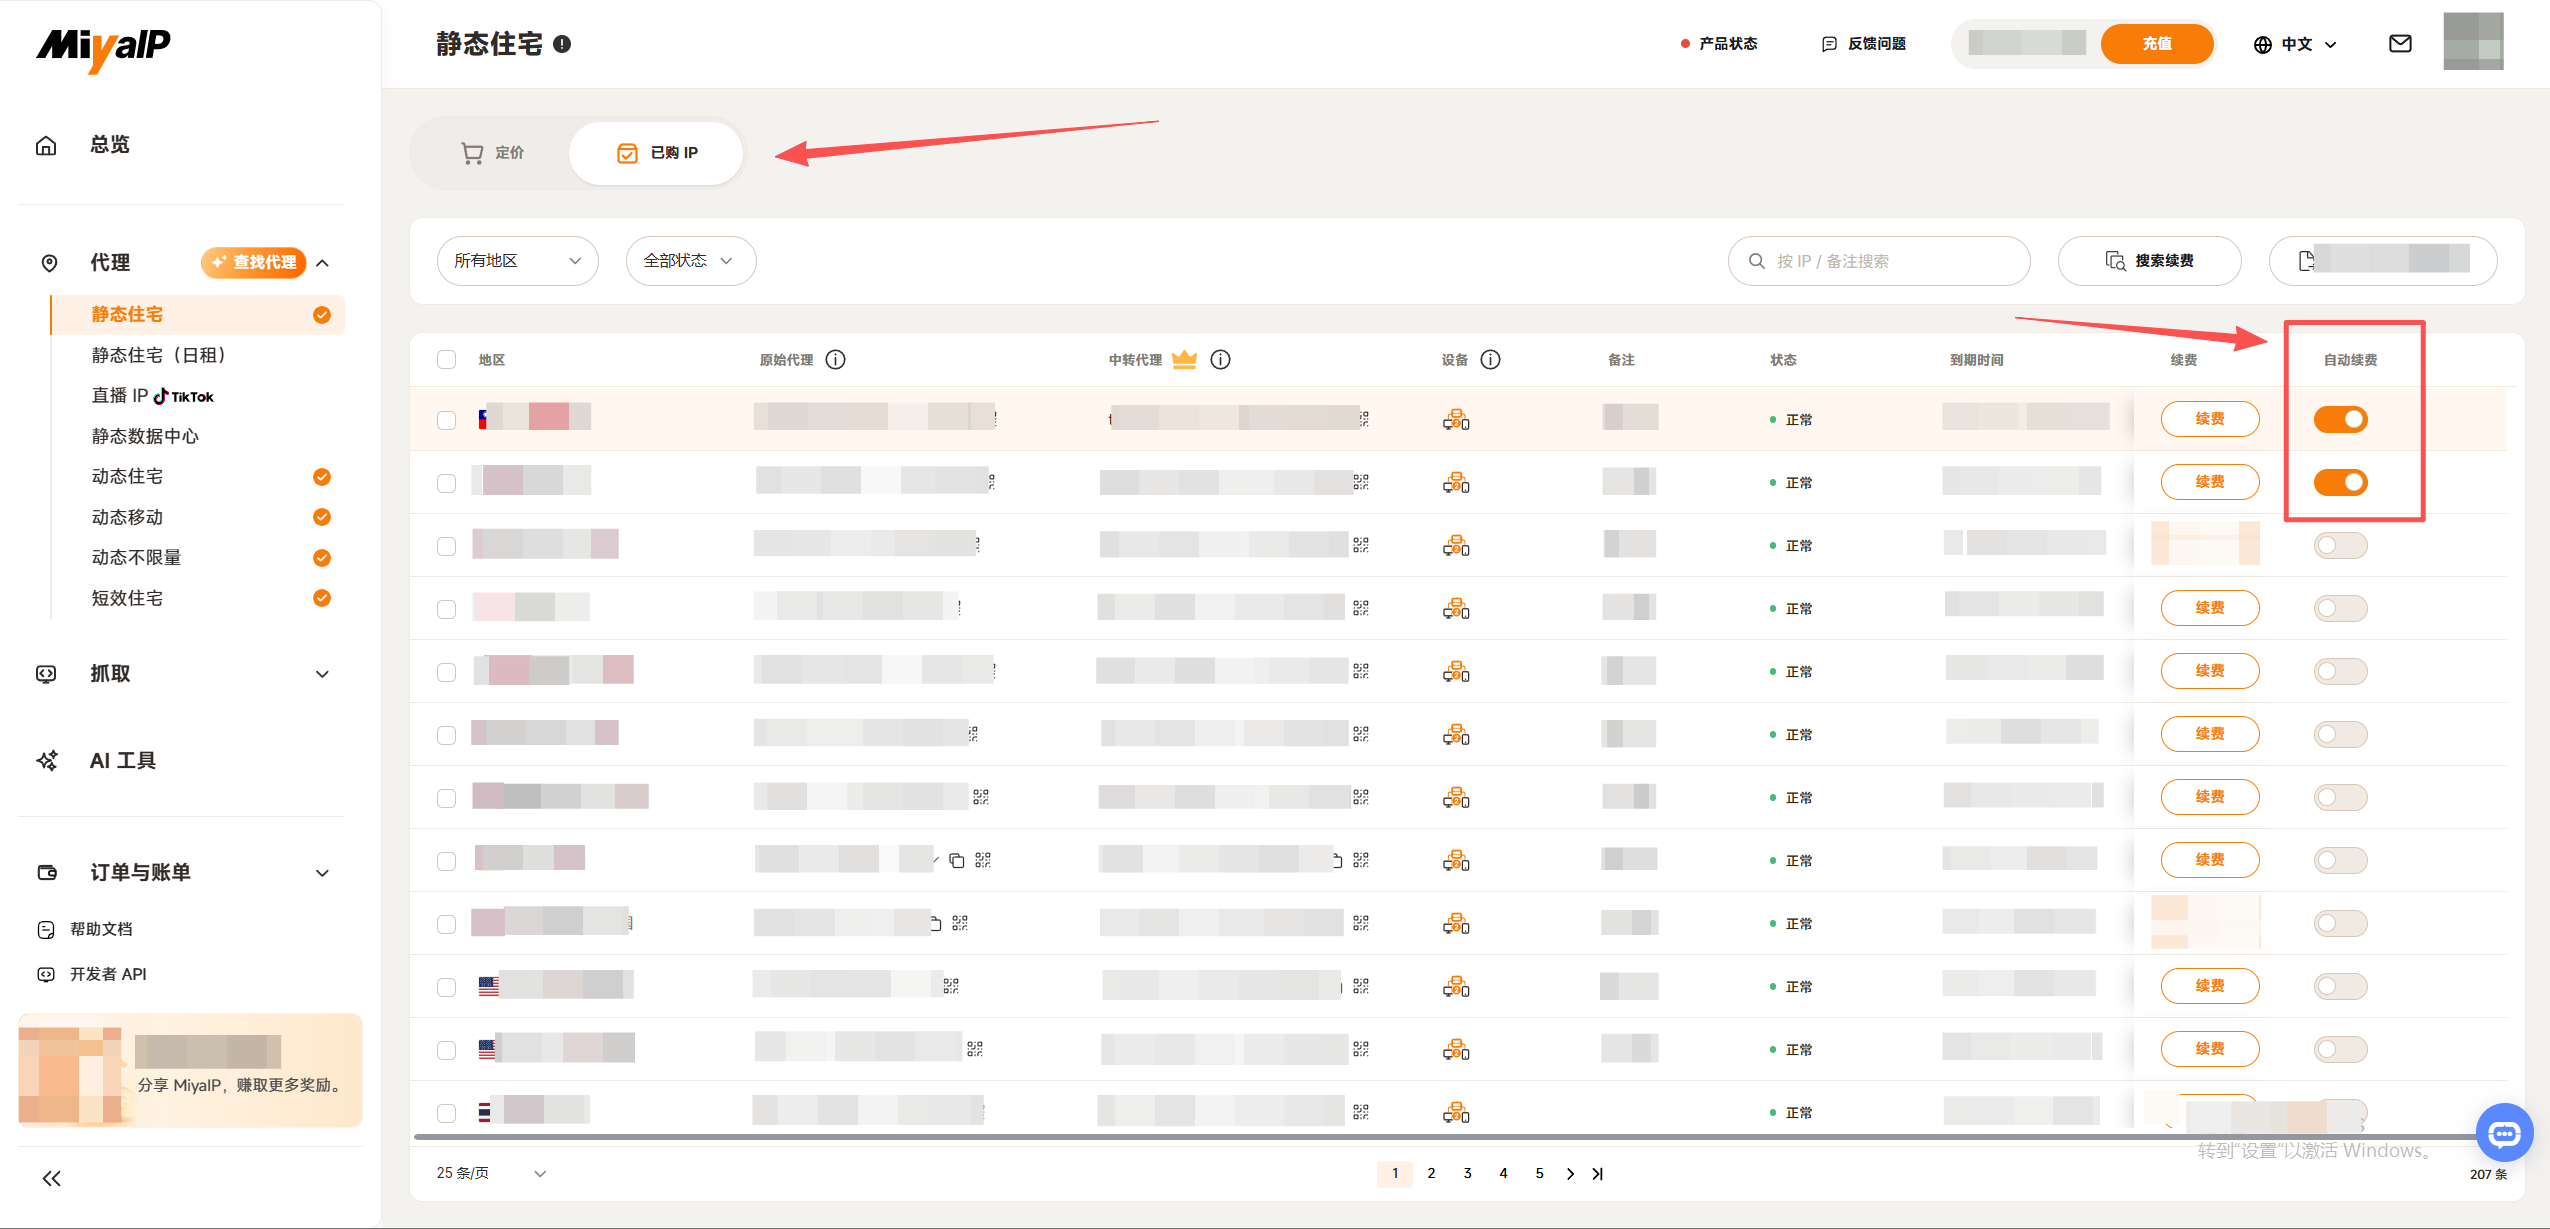Click the user avatar in top right
This screenshot has height=1229, width=2550.
tap(2473, 42)
